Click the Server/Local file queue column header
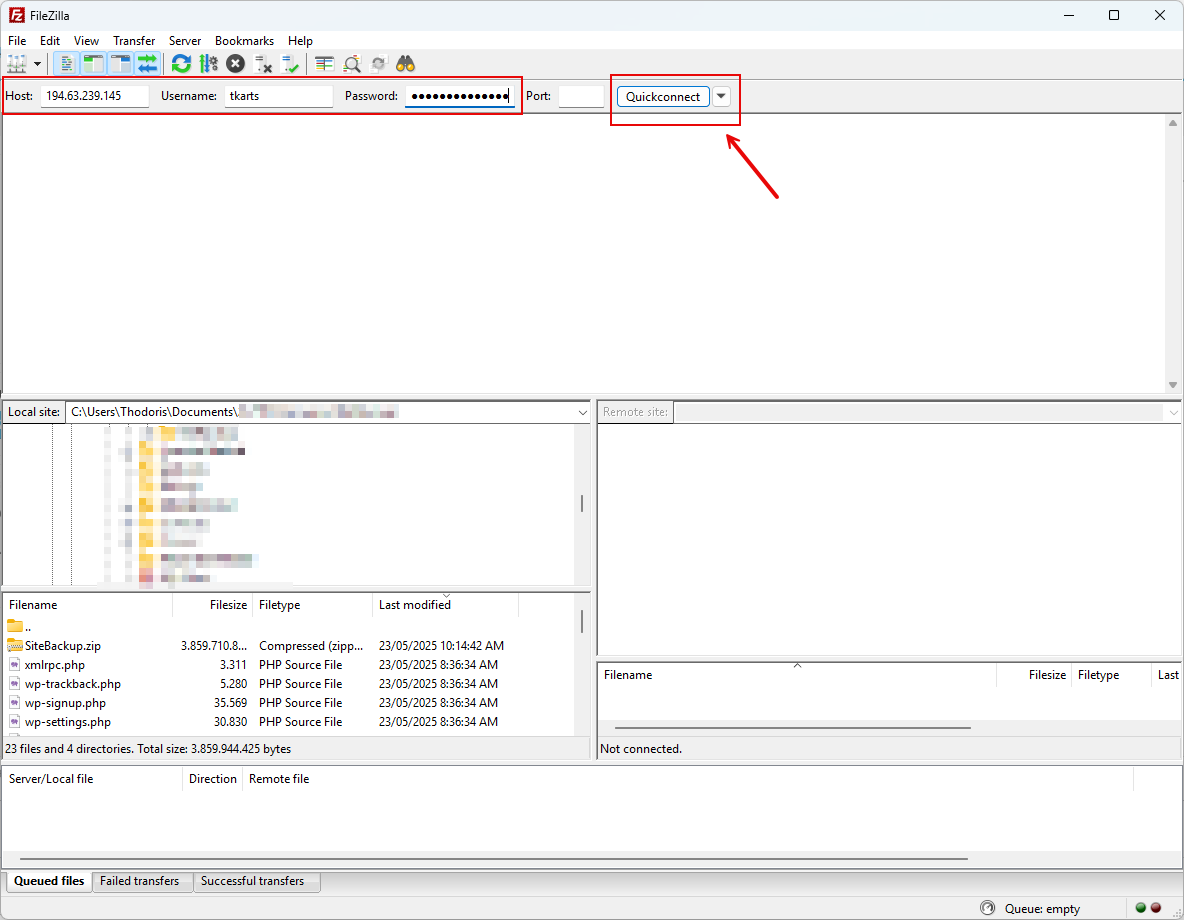Screen dimensions: 1184x920 (93, 779)
